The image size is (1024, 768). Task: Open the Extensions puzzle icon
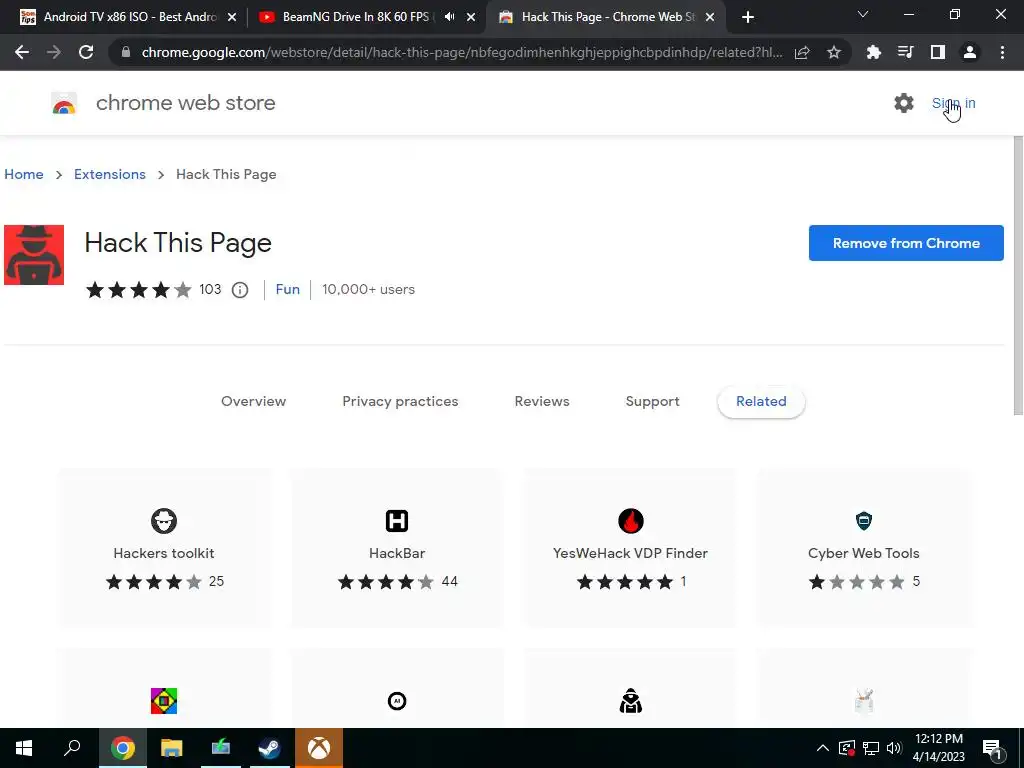[874, 52]
